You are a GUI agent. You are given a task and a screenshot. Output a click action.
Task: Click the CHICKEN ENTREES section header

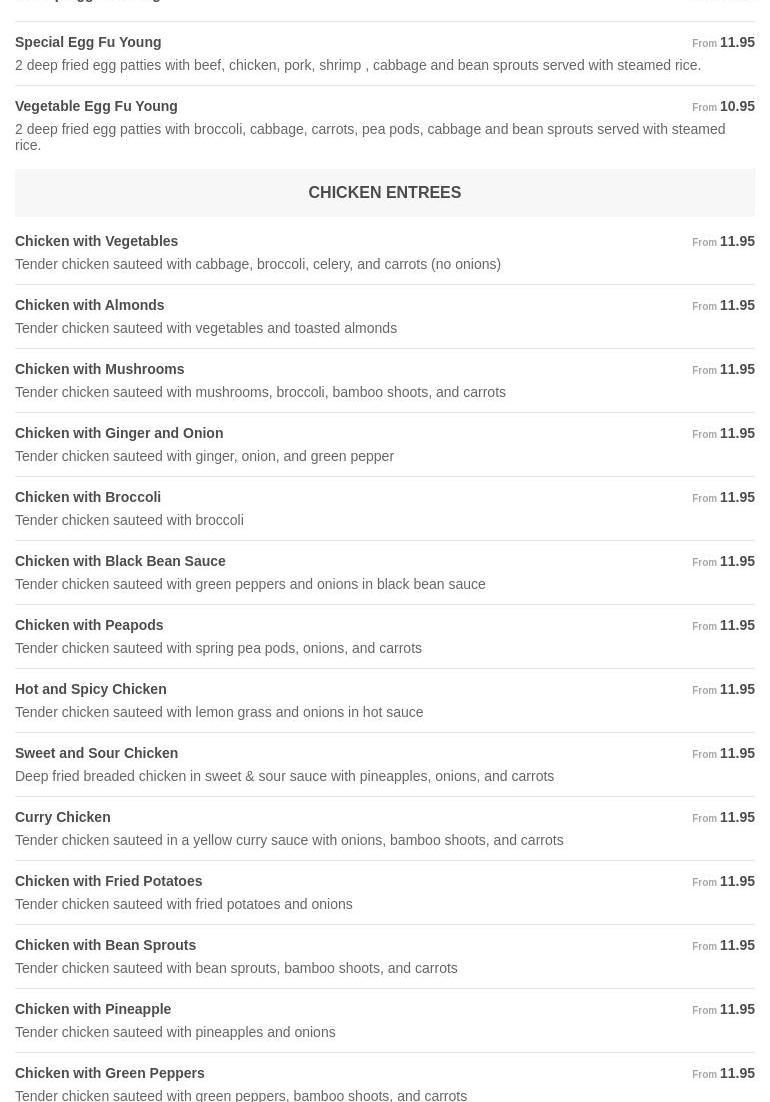click(384, 192)
